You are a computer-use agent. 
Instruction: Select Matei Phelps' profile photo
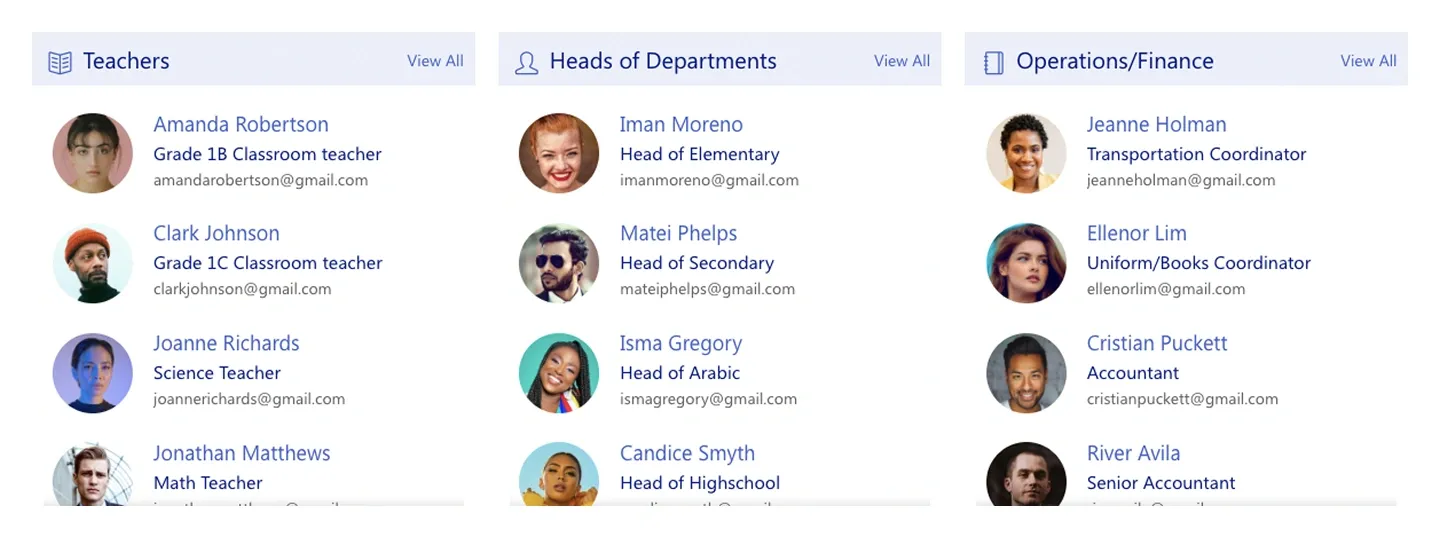click(x=559, y=263)
